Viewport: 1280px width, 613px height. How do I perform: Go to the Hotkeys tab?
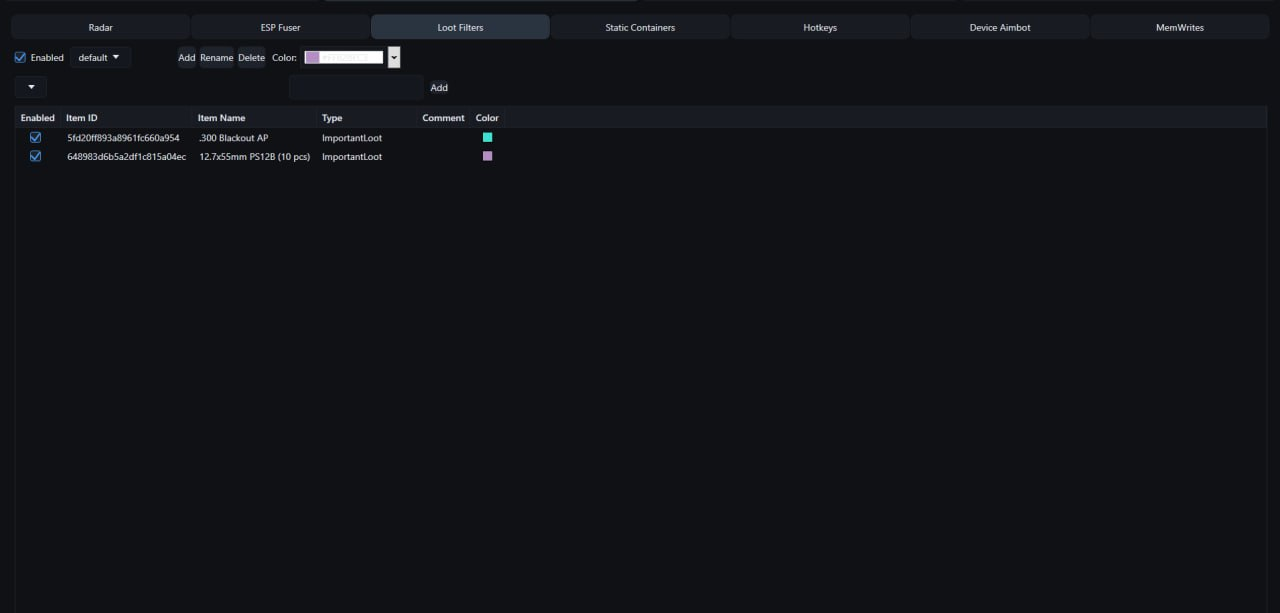tap(820, 27)
